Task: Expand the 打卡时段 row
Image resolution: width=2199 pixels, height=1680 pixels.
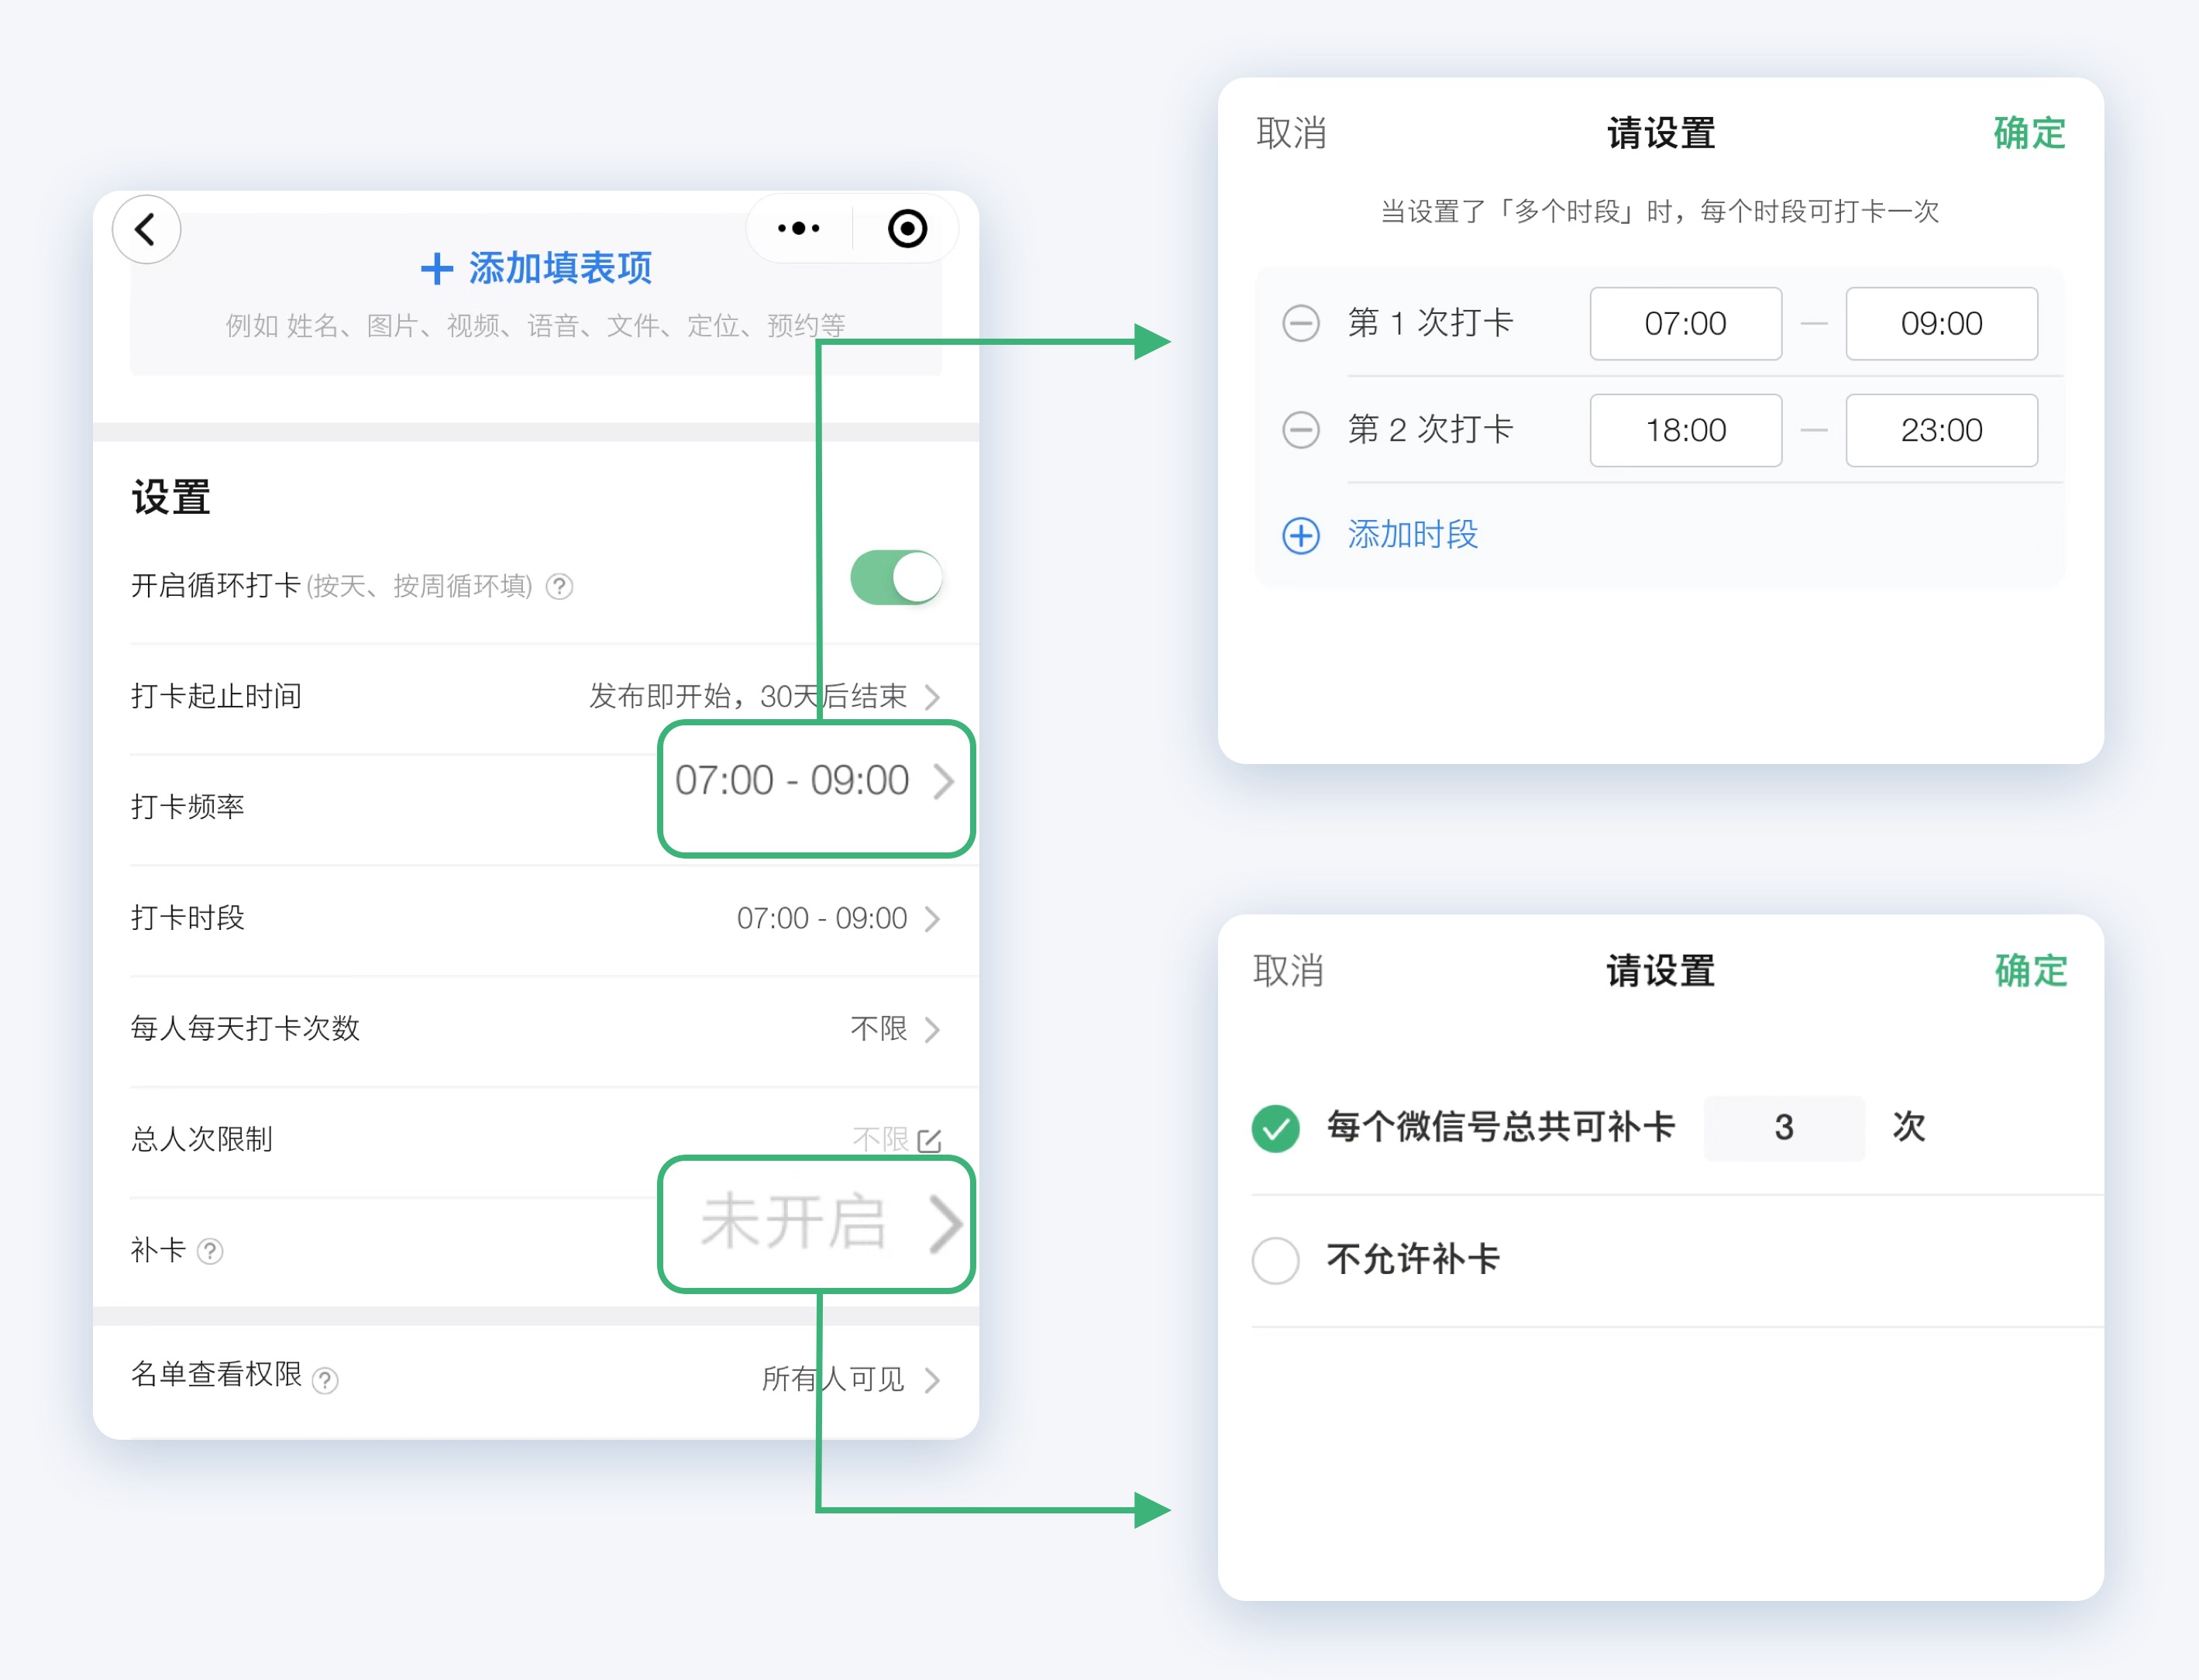Action: tap(934, 918)
